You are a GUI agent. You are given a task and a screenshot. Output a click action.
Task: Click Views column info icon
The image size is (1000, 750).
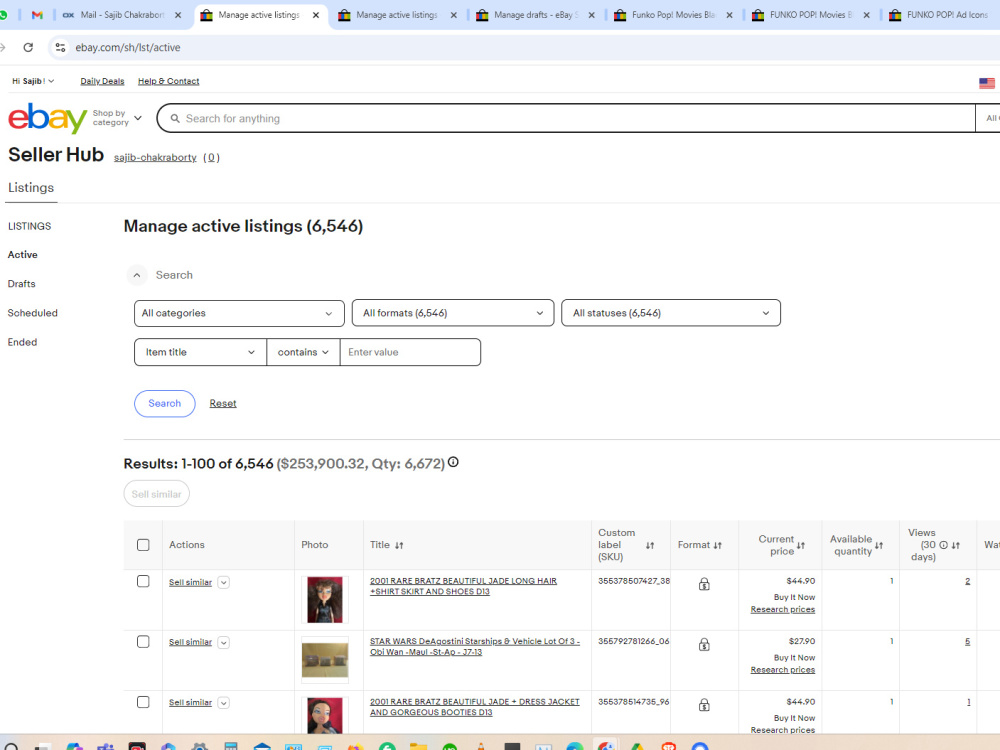(943, 545)
